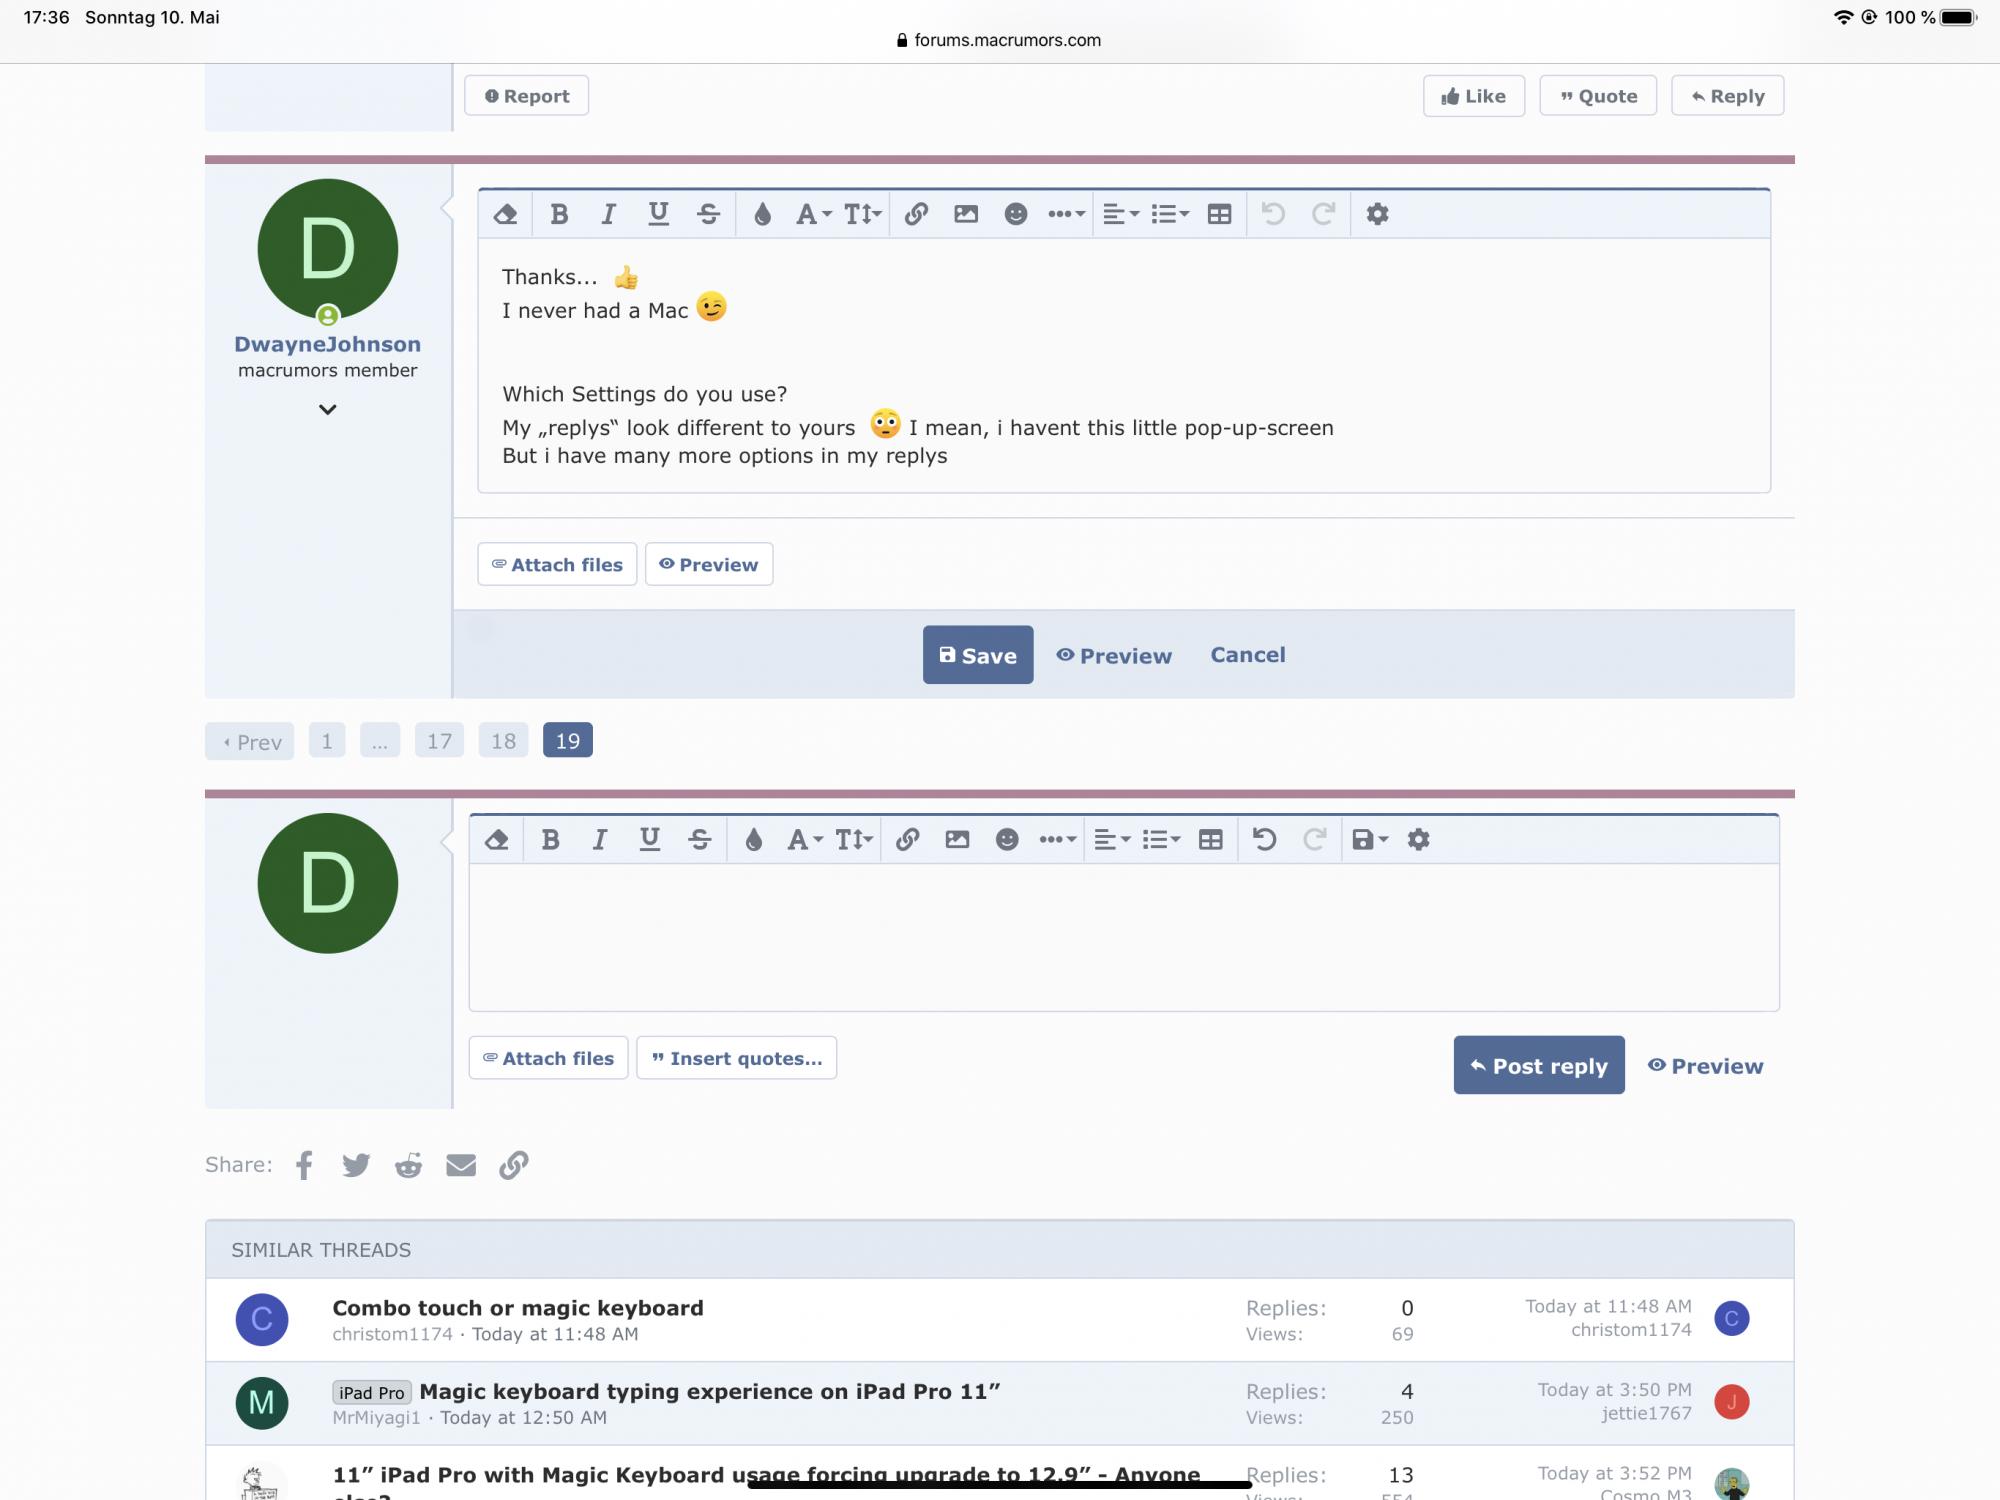This screenshot has width=2000, height=1500.
Task: Open the smilies picker in the top editor
Action: point(1015,214)
